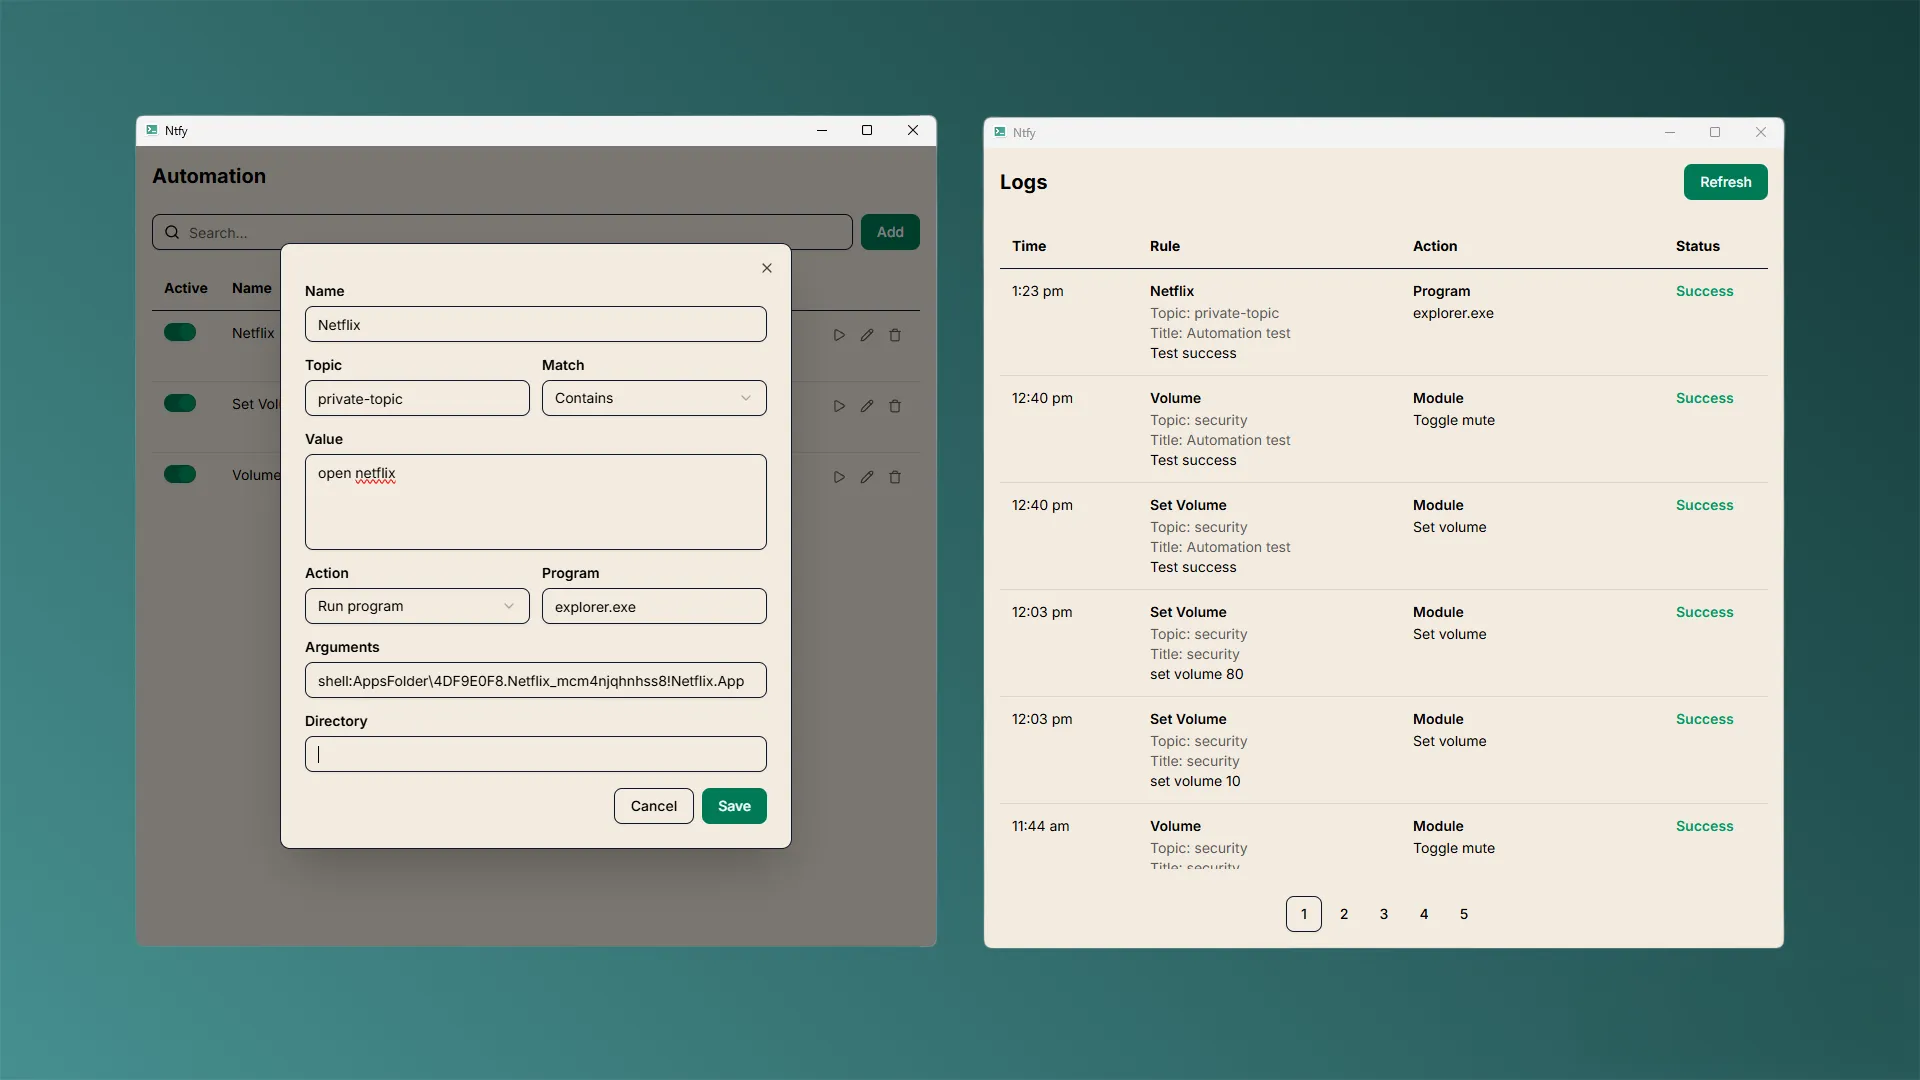1920x1080 pixels.
Task: Click the Automation search box
Action: coord(502,232)
